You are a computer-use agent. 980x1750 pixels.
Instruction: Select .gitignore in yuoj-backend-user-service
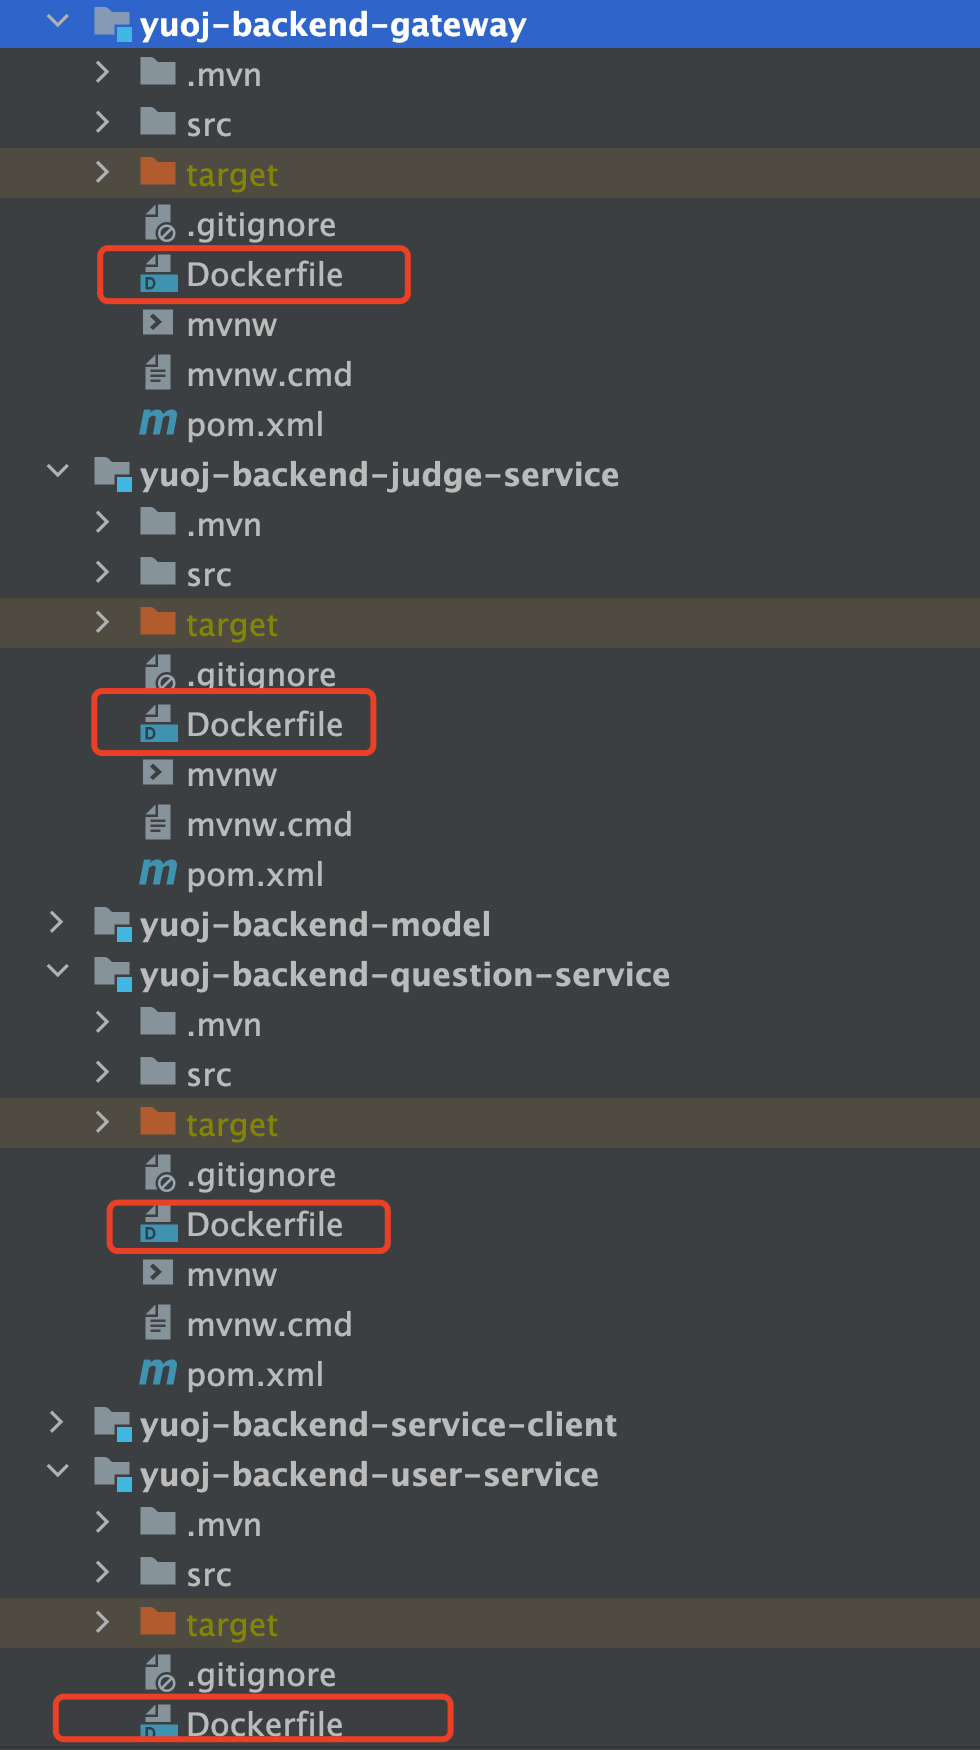pyautogui.click(x=261, y=1675)
